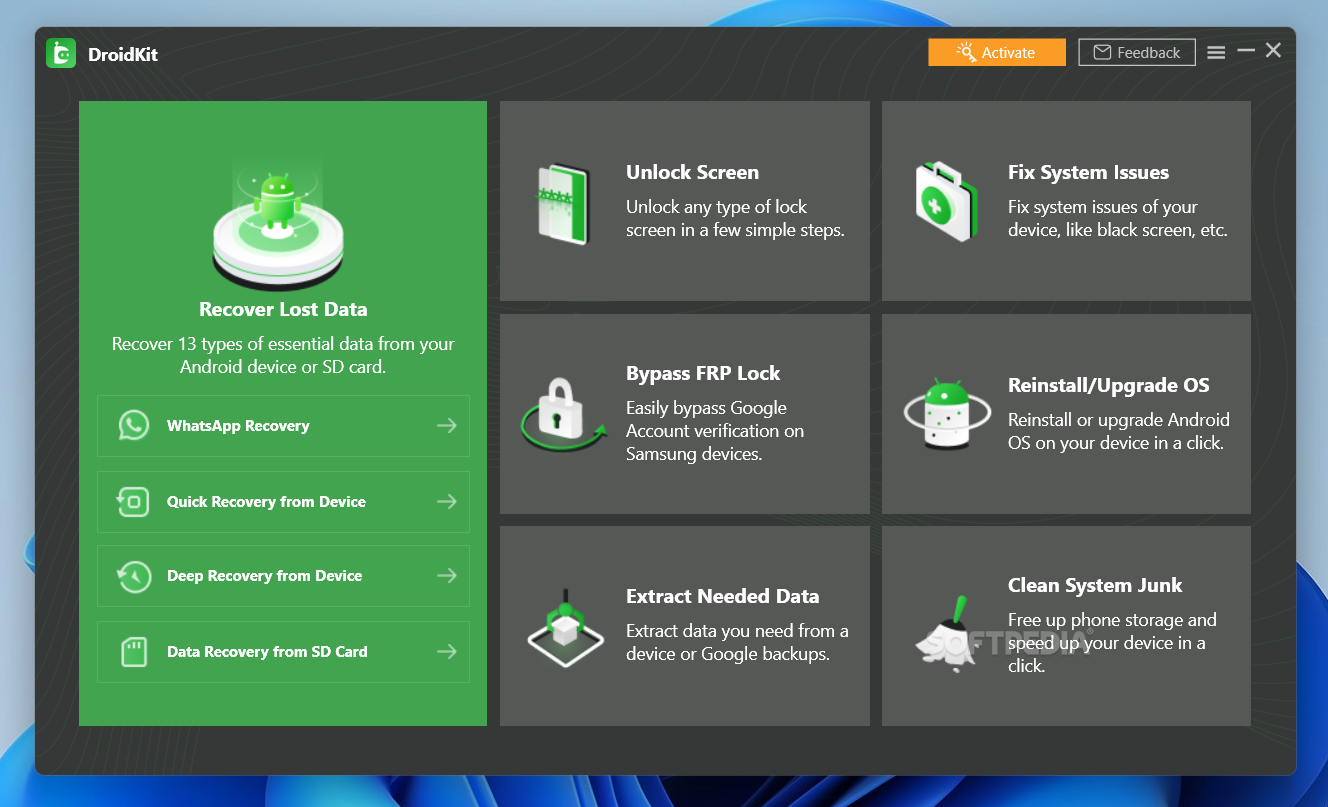Click "Recover 13 types of essential data" description
Viewport: 1328px width, 807px height.
283,355
